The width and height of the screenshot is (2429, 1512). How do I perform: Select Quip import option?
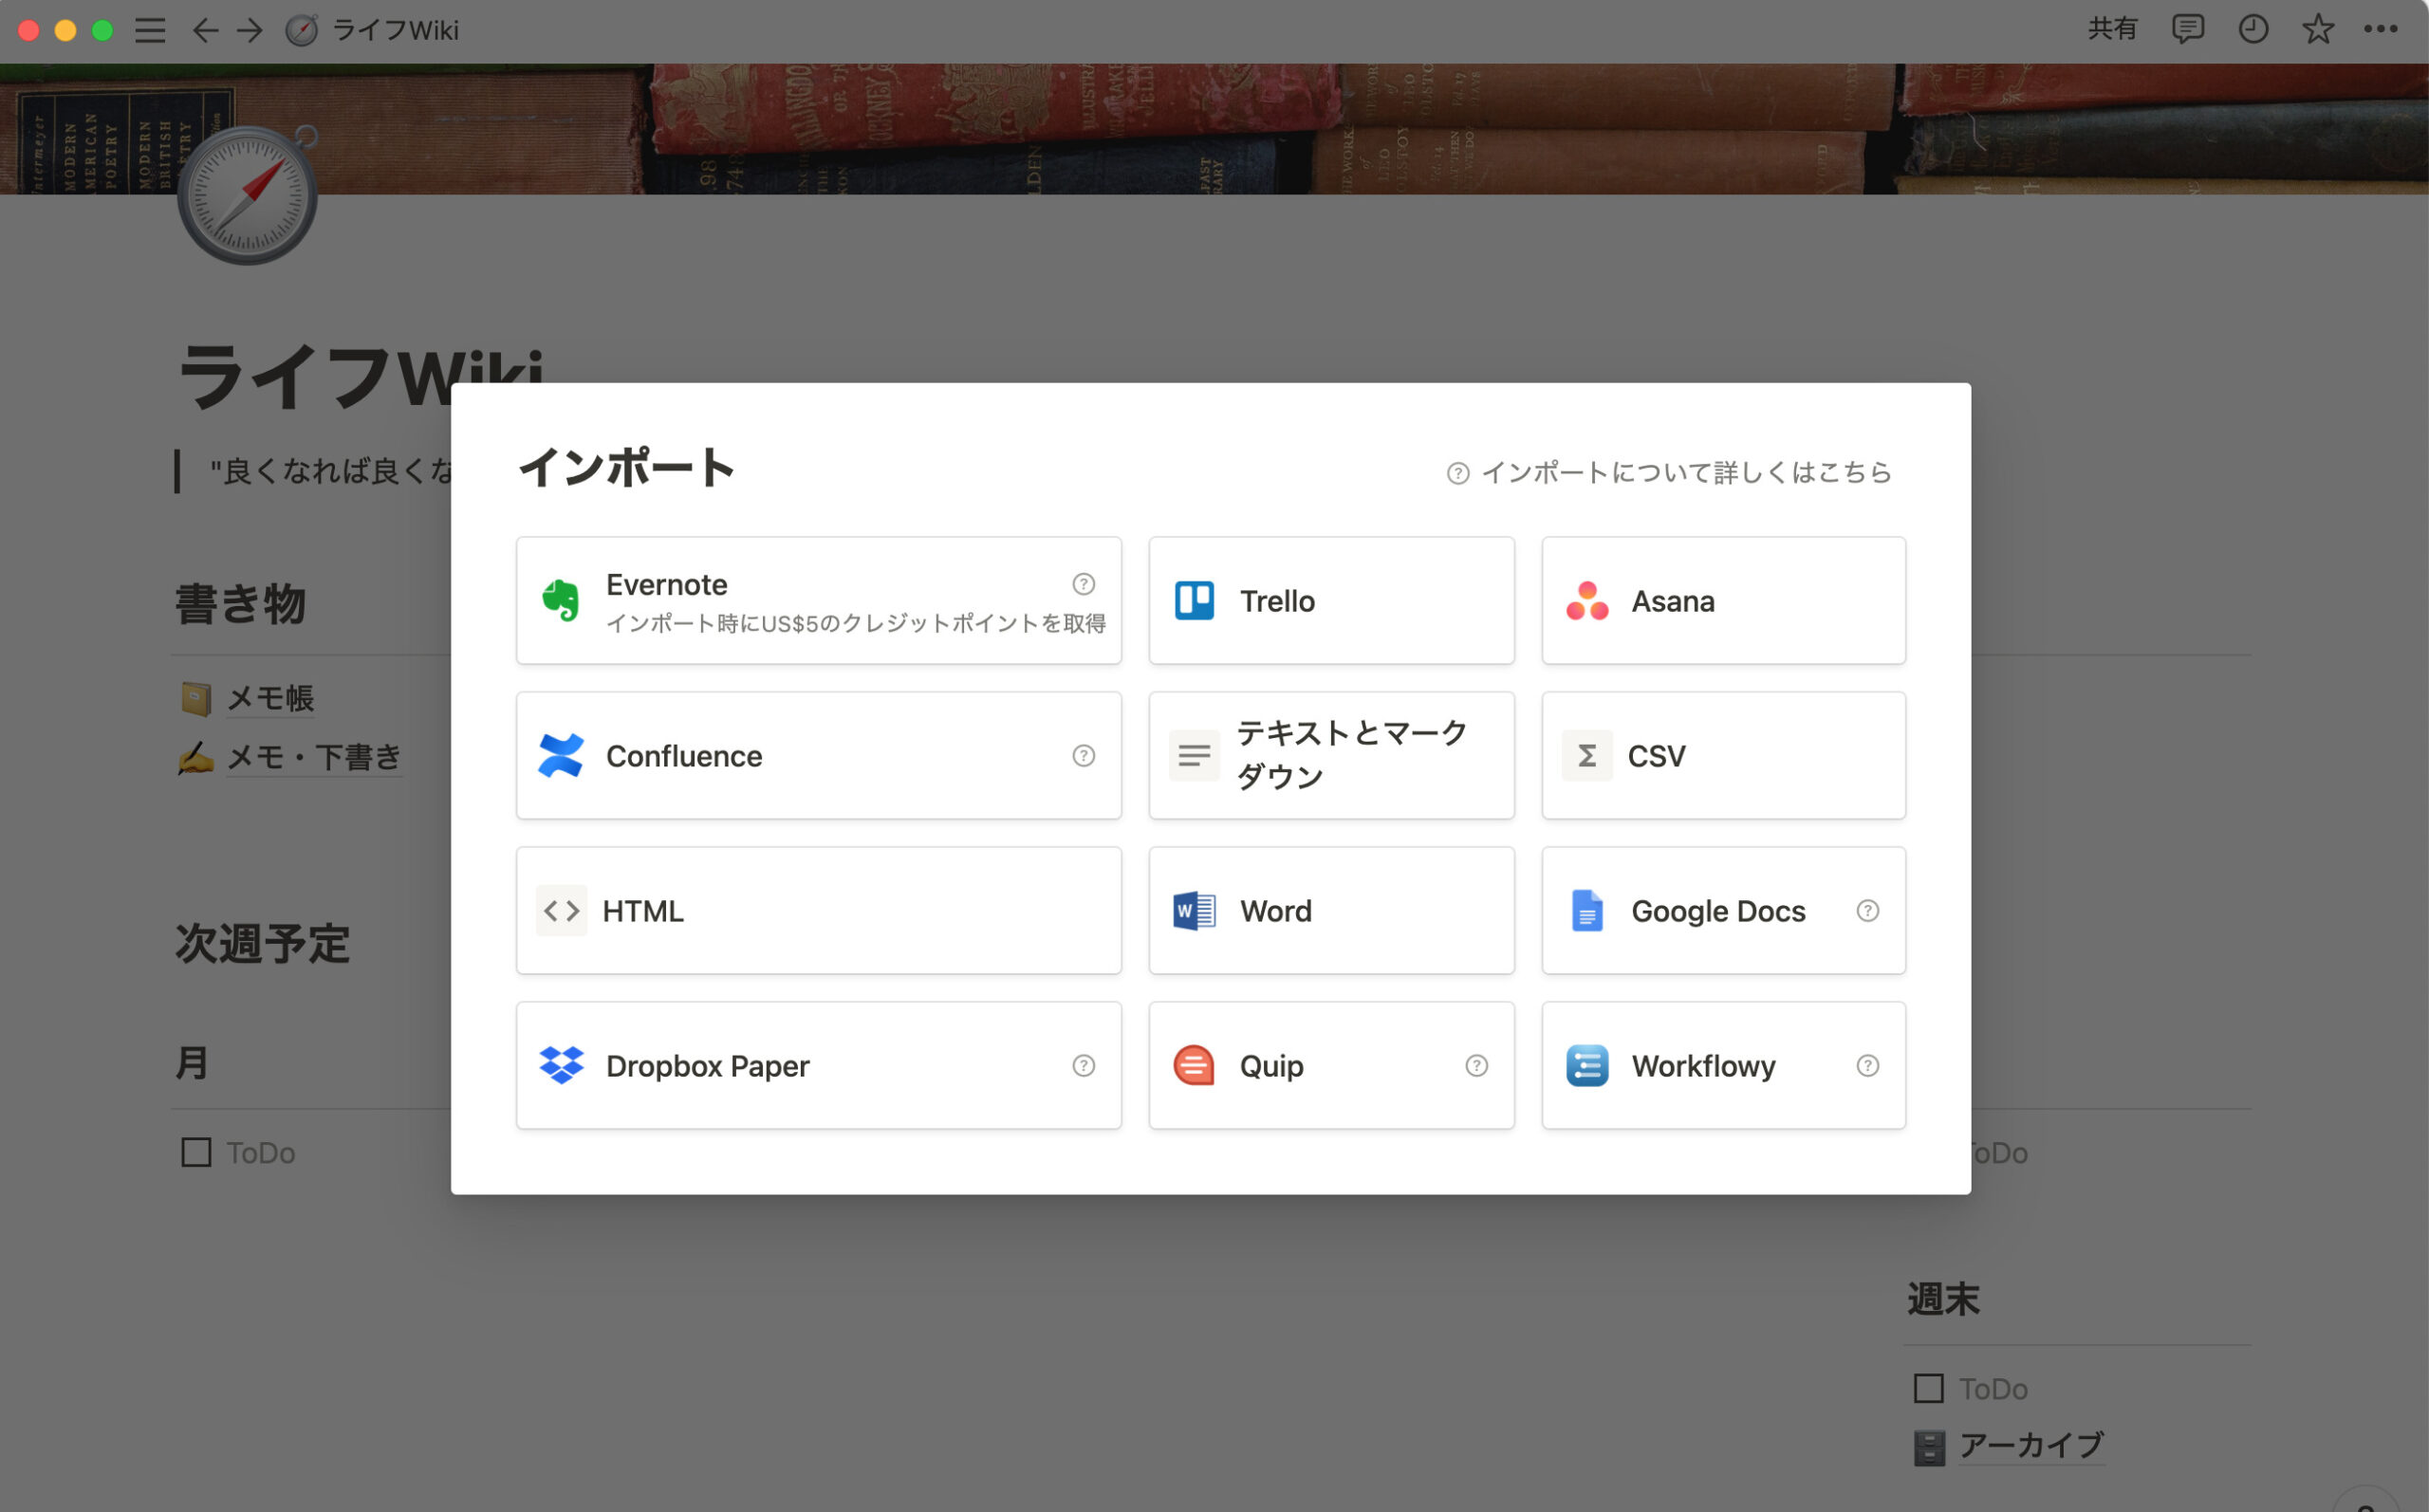click(x=1331, y=1065)
